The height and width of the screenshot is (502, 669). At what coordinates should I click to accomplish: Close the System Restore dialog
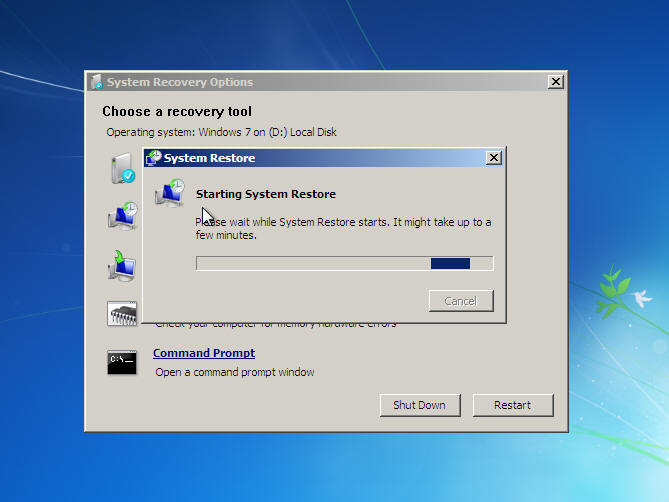493,158
